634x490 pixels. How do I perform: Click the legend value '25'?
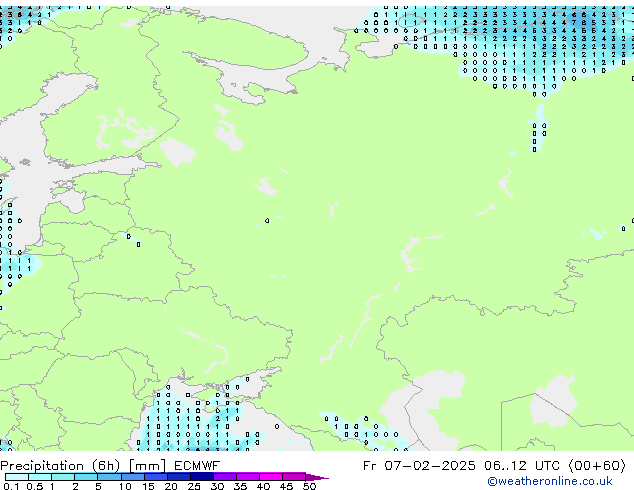(194, 486)
